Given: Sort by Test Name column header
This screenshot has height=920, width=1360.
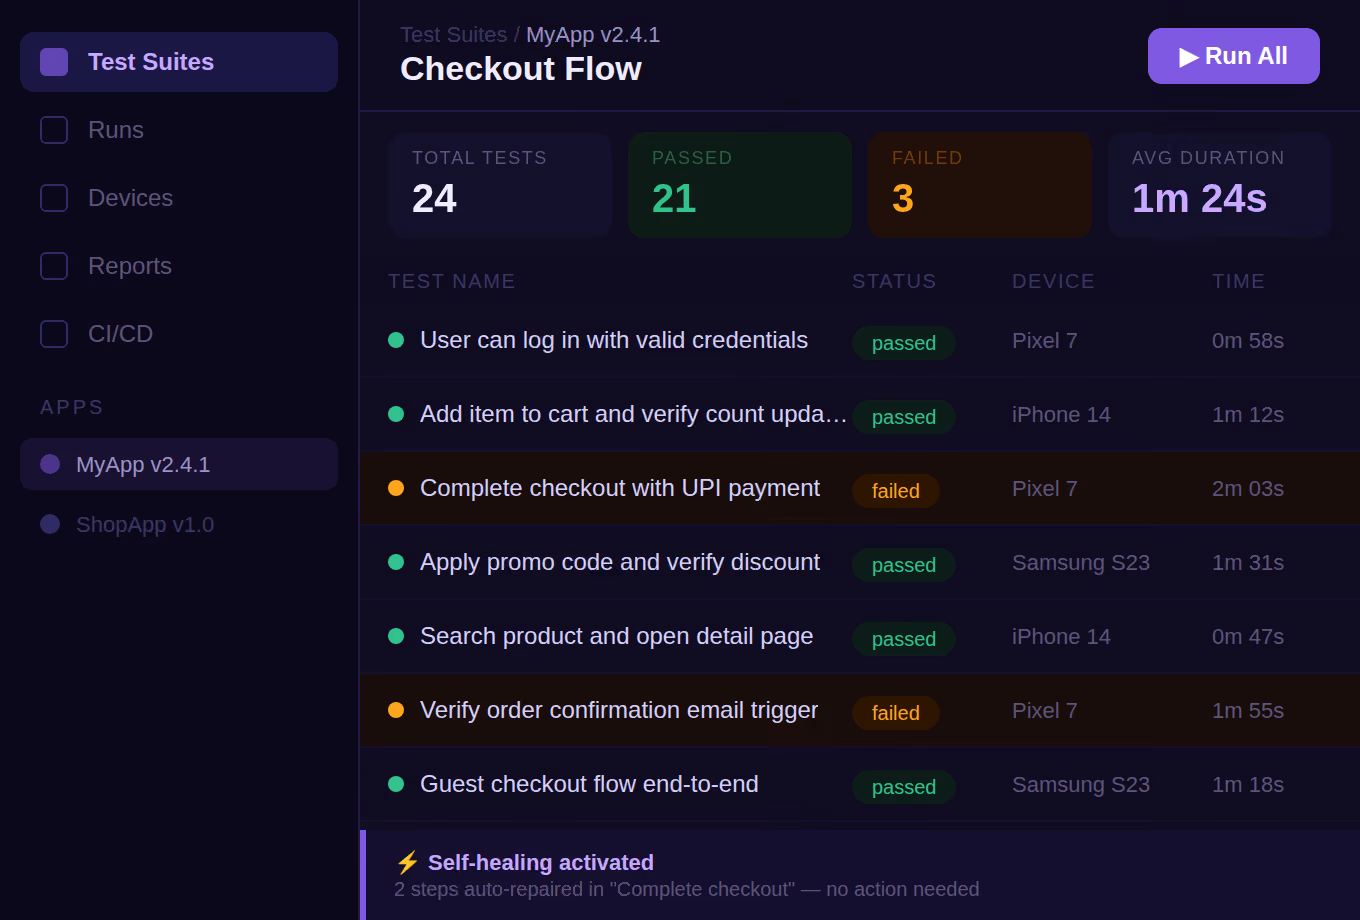Looking at the screenshot, I should click(x=452, y=281).
